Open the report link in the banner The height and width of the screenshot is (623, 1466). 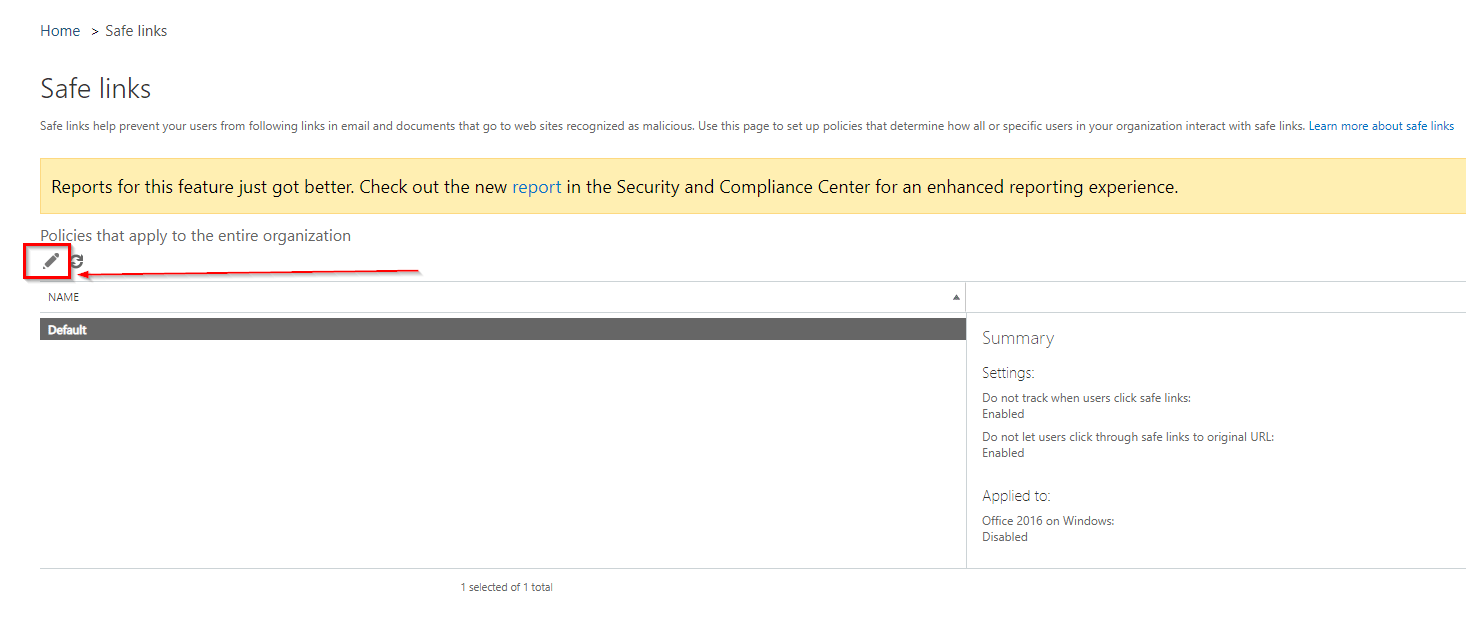point(537,187)
